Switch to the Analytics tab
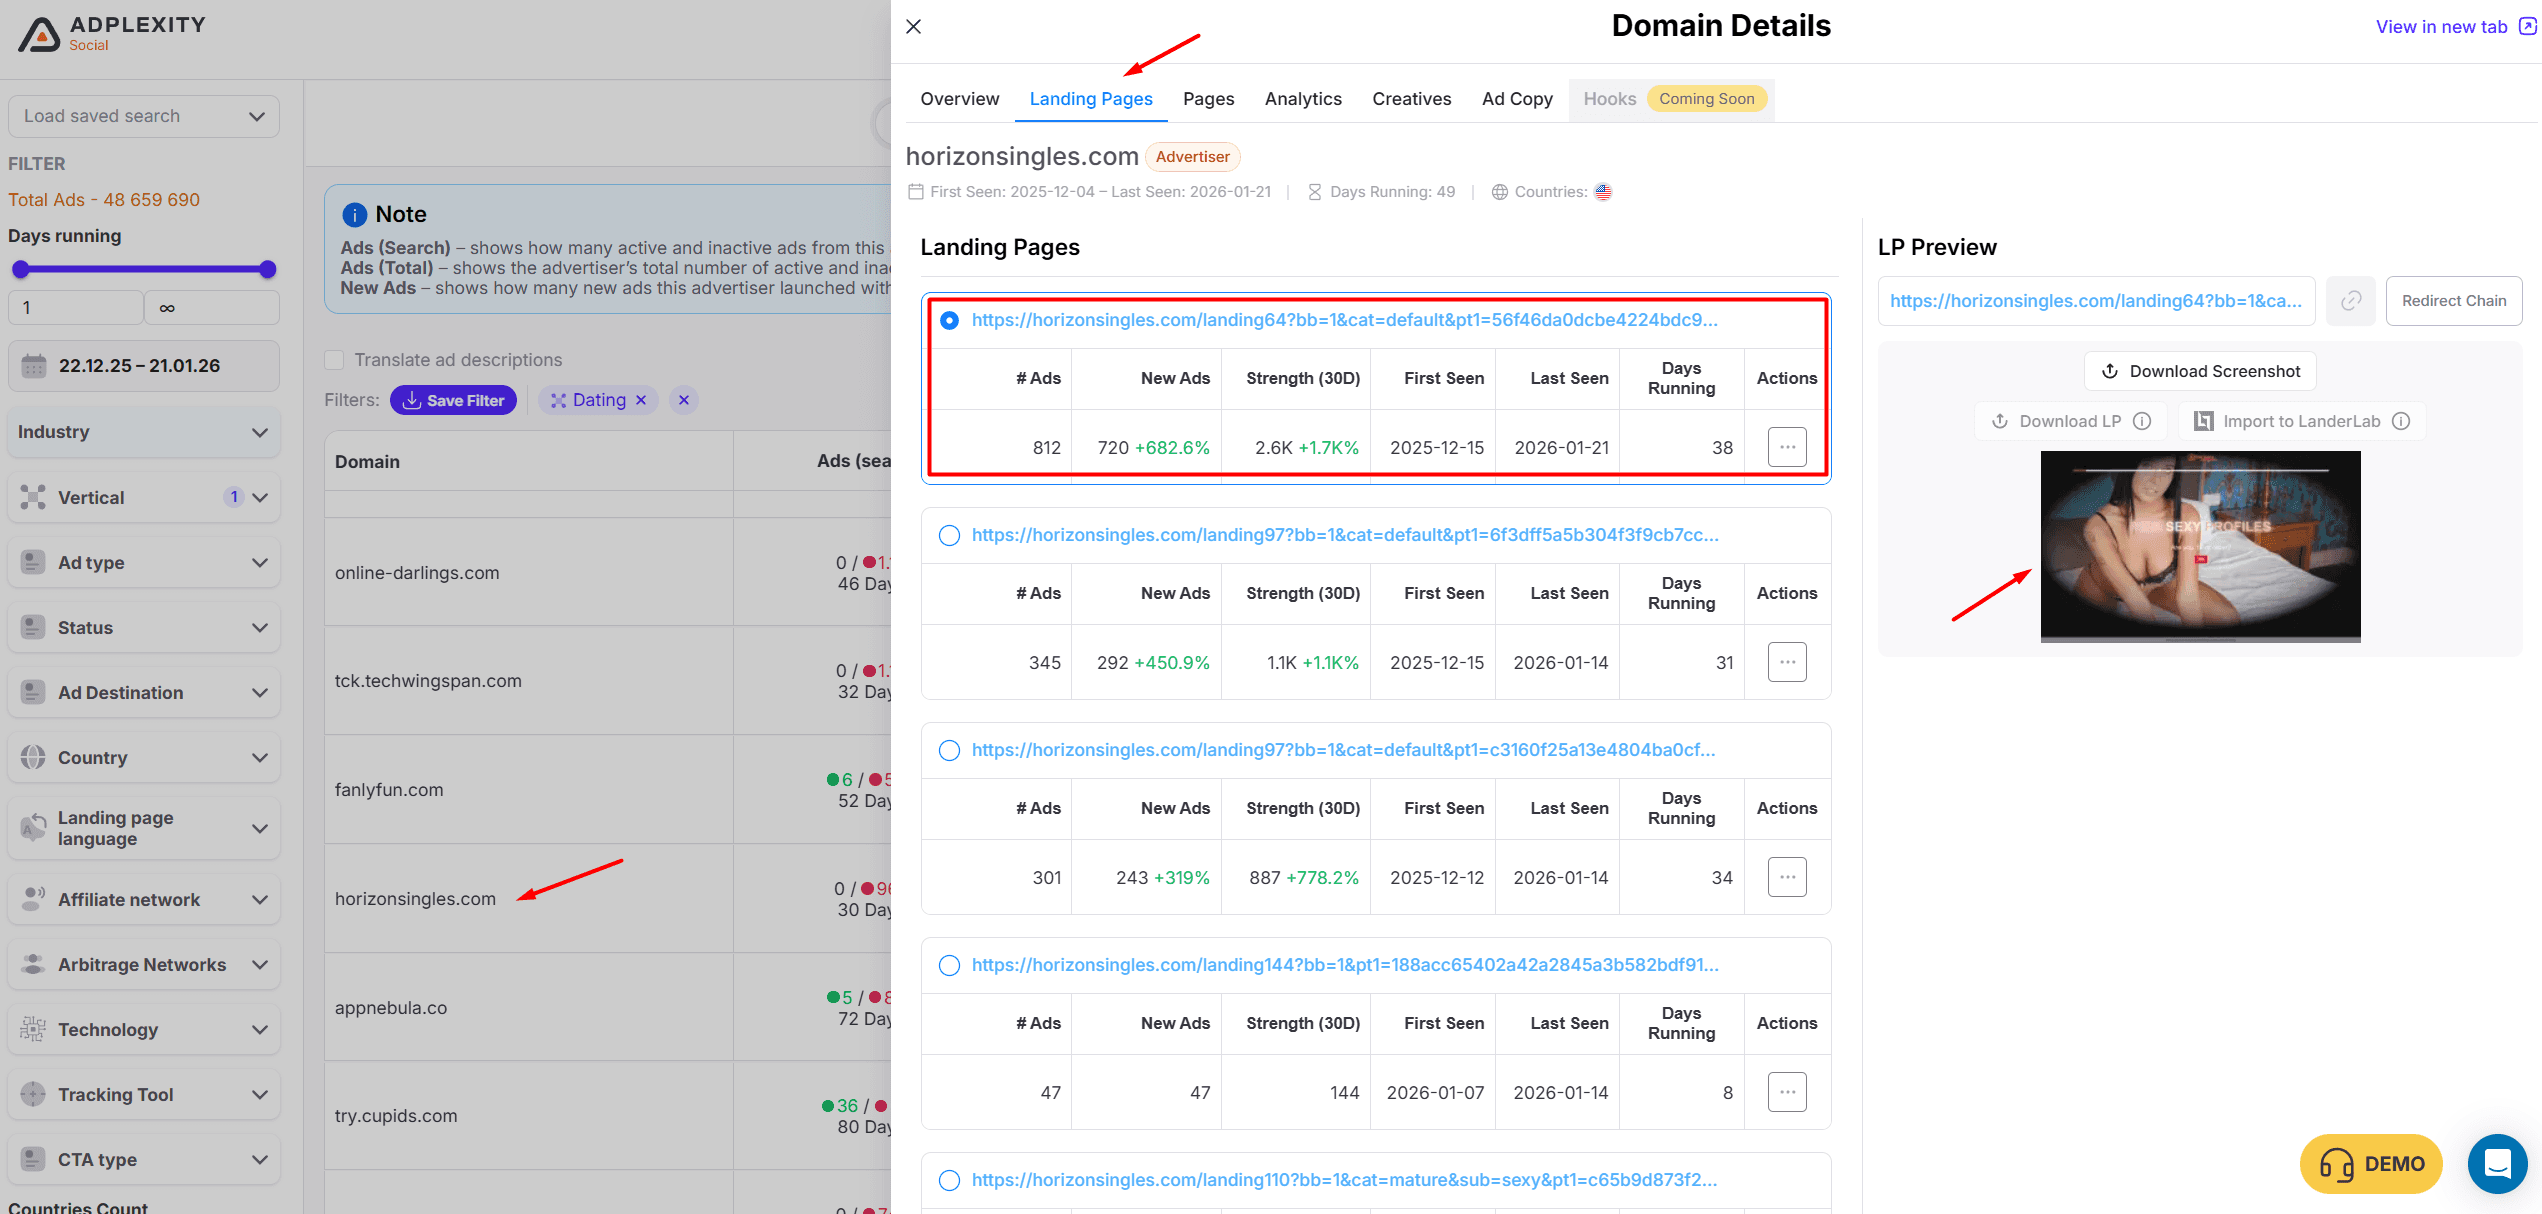Viewport: 2542px width, 1214px height. tap(1302, 99)
